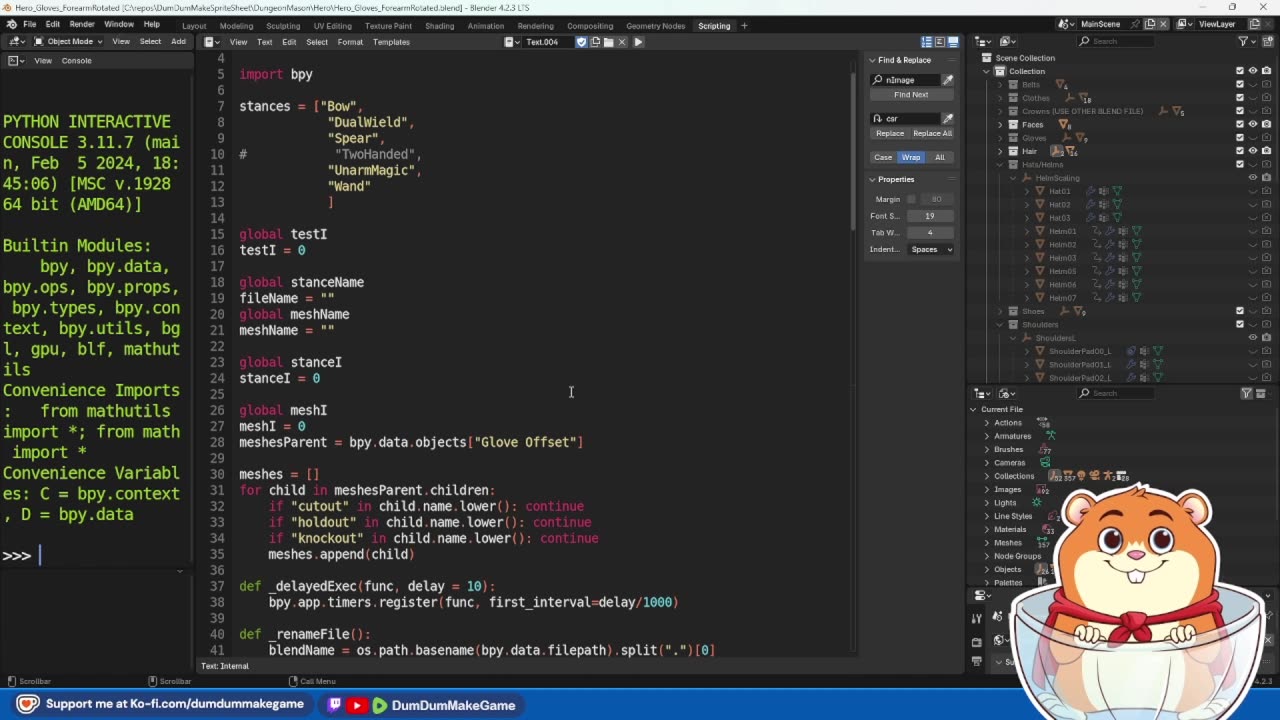Open the outliner filter funnel icon
This screenshot has height=720, width=1280.
[1243, 41]
